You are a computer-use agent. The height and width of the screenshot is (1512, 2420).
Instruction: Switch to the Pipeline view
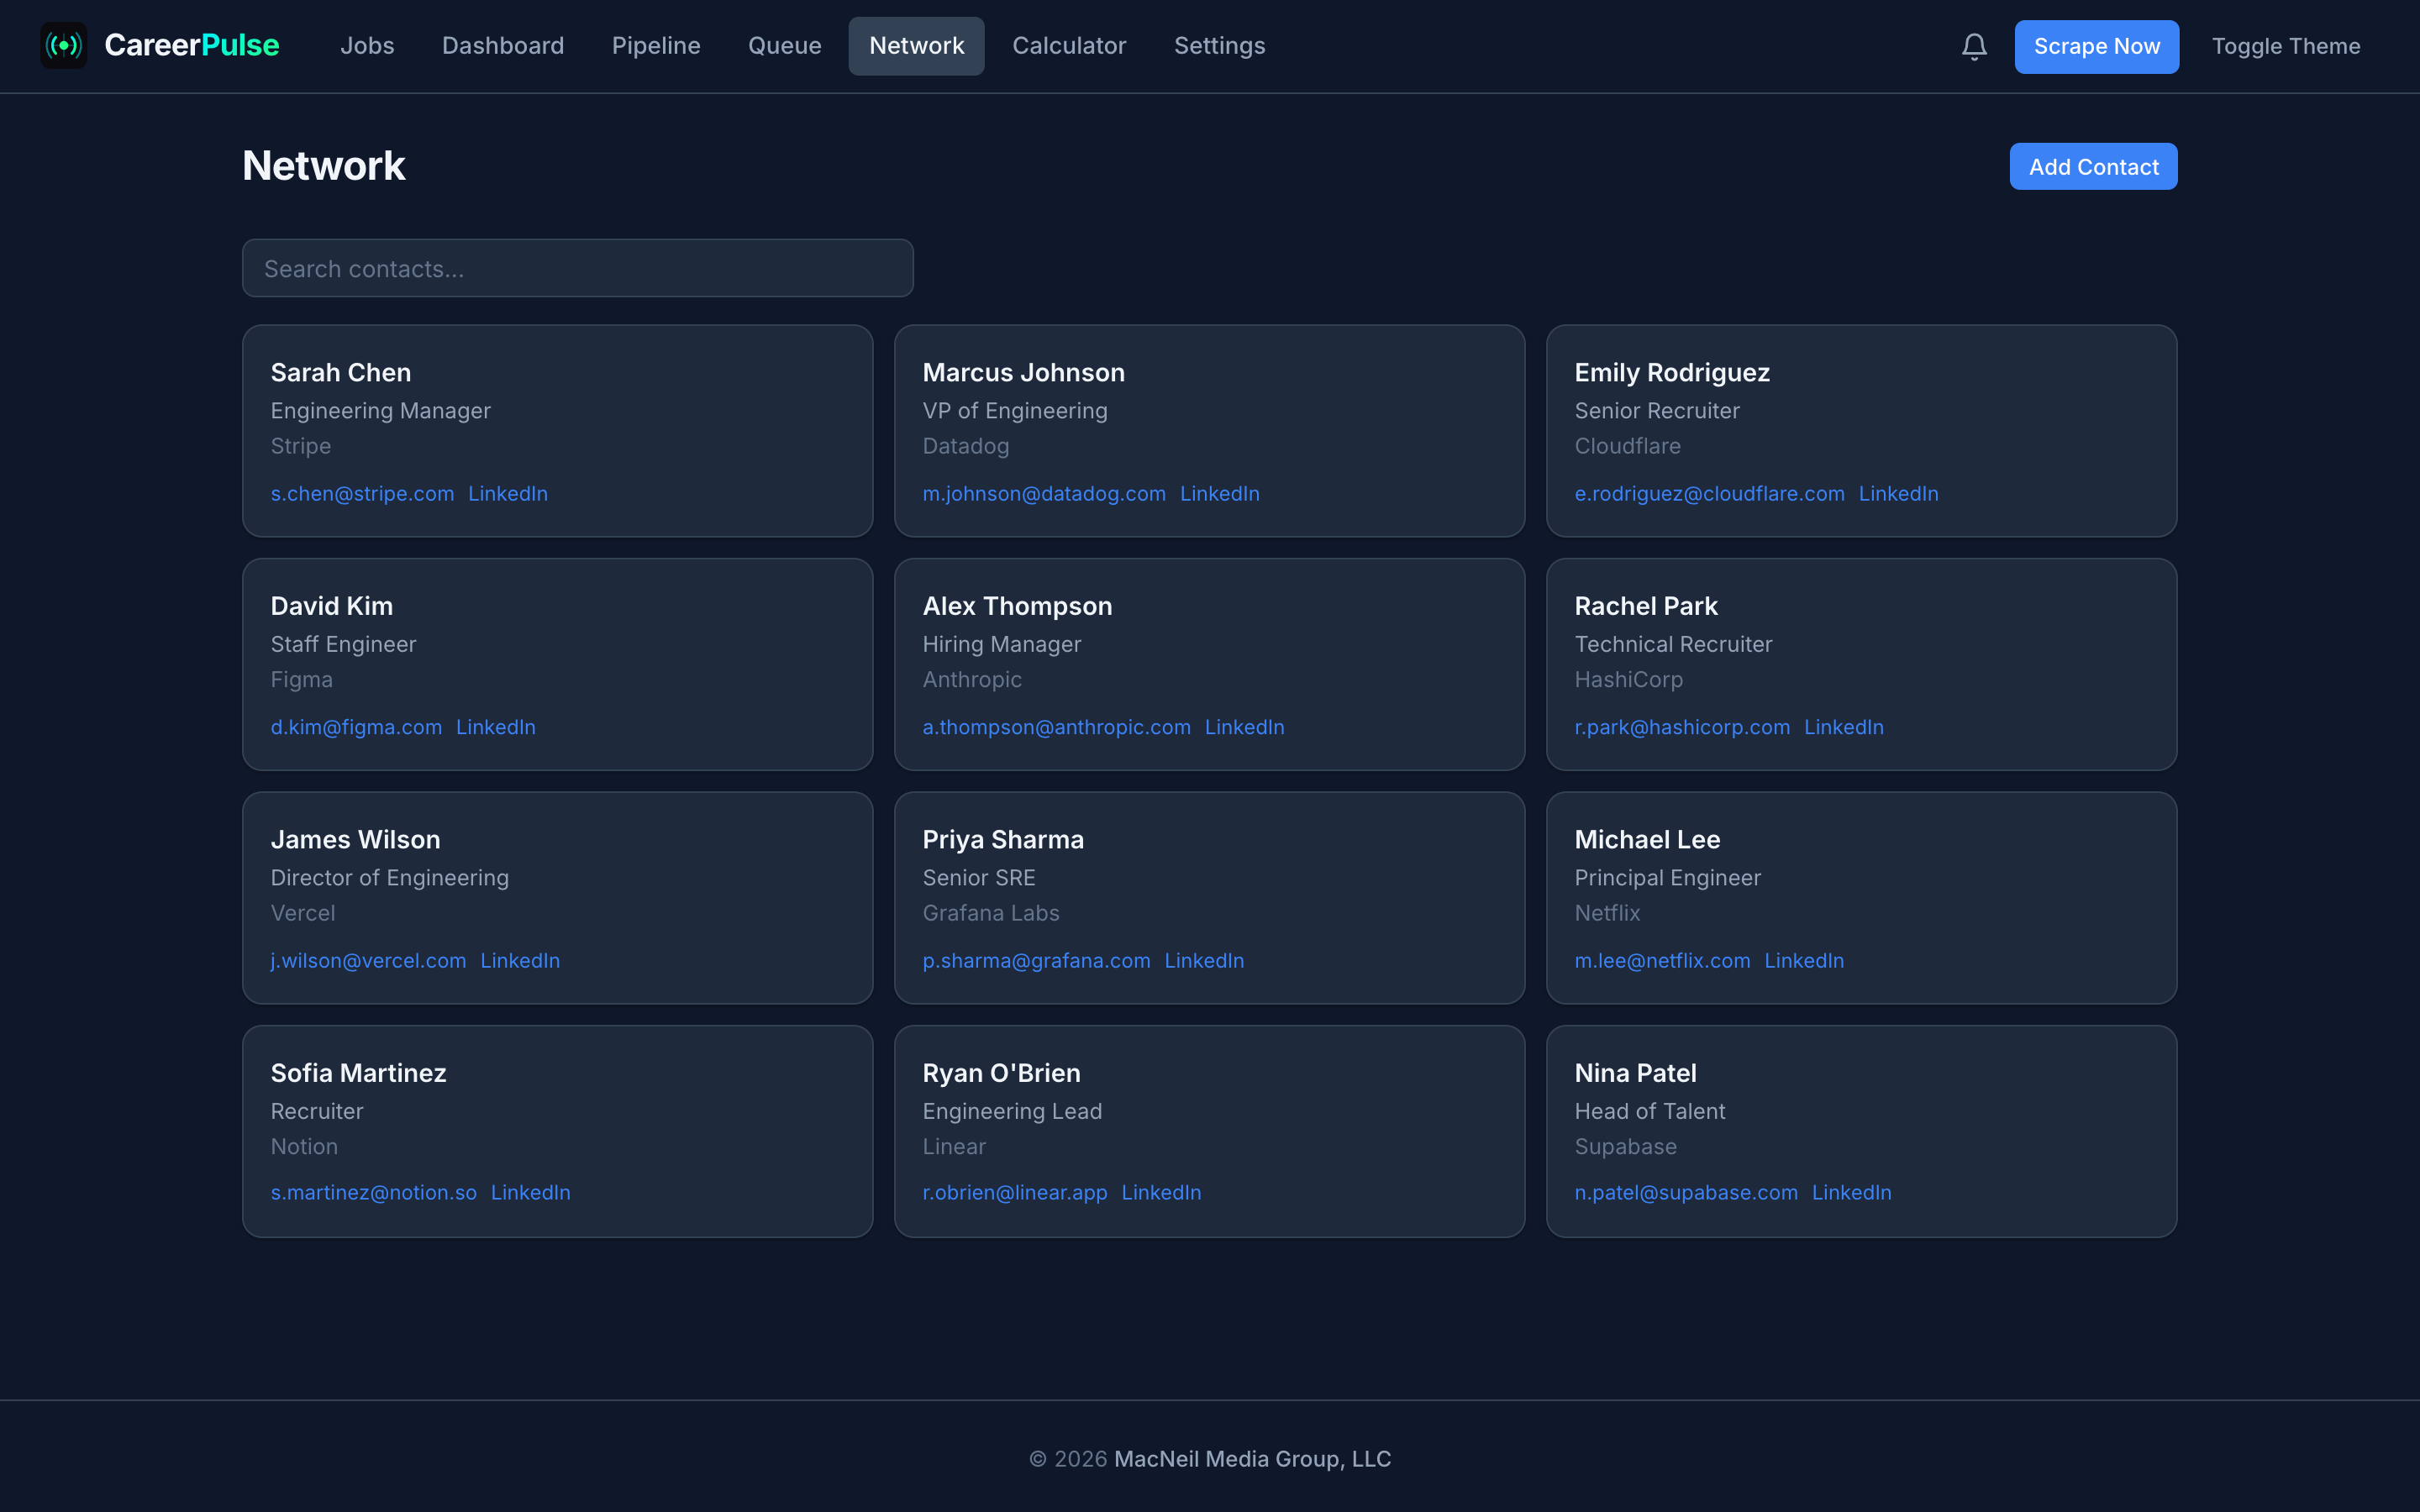[x=655, y=45]
